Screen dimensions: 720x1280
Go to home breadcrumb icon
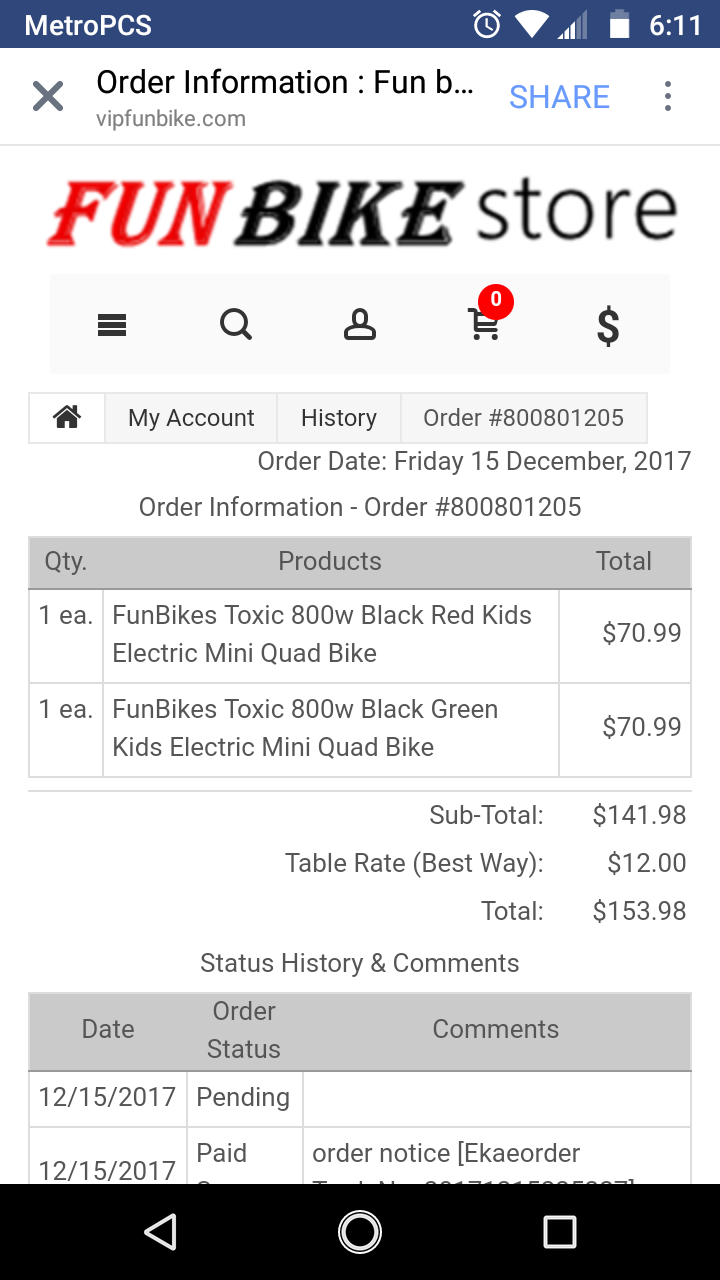point(67,417)
